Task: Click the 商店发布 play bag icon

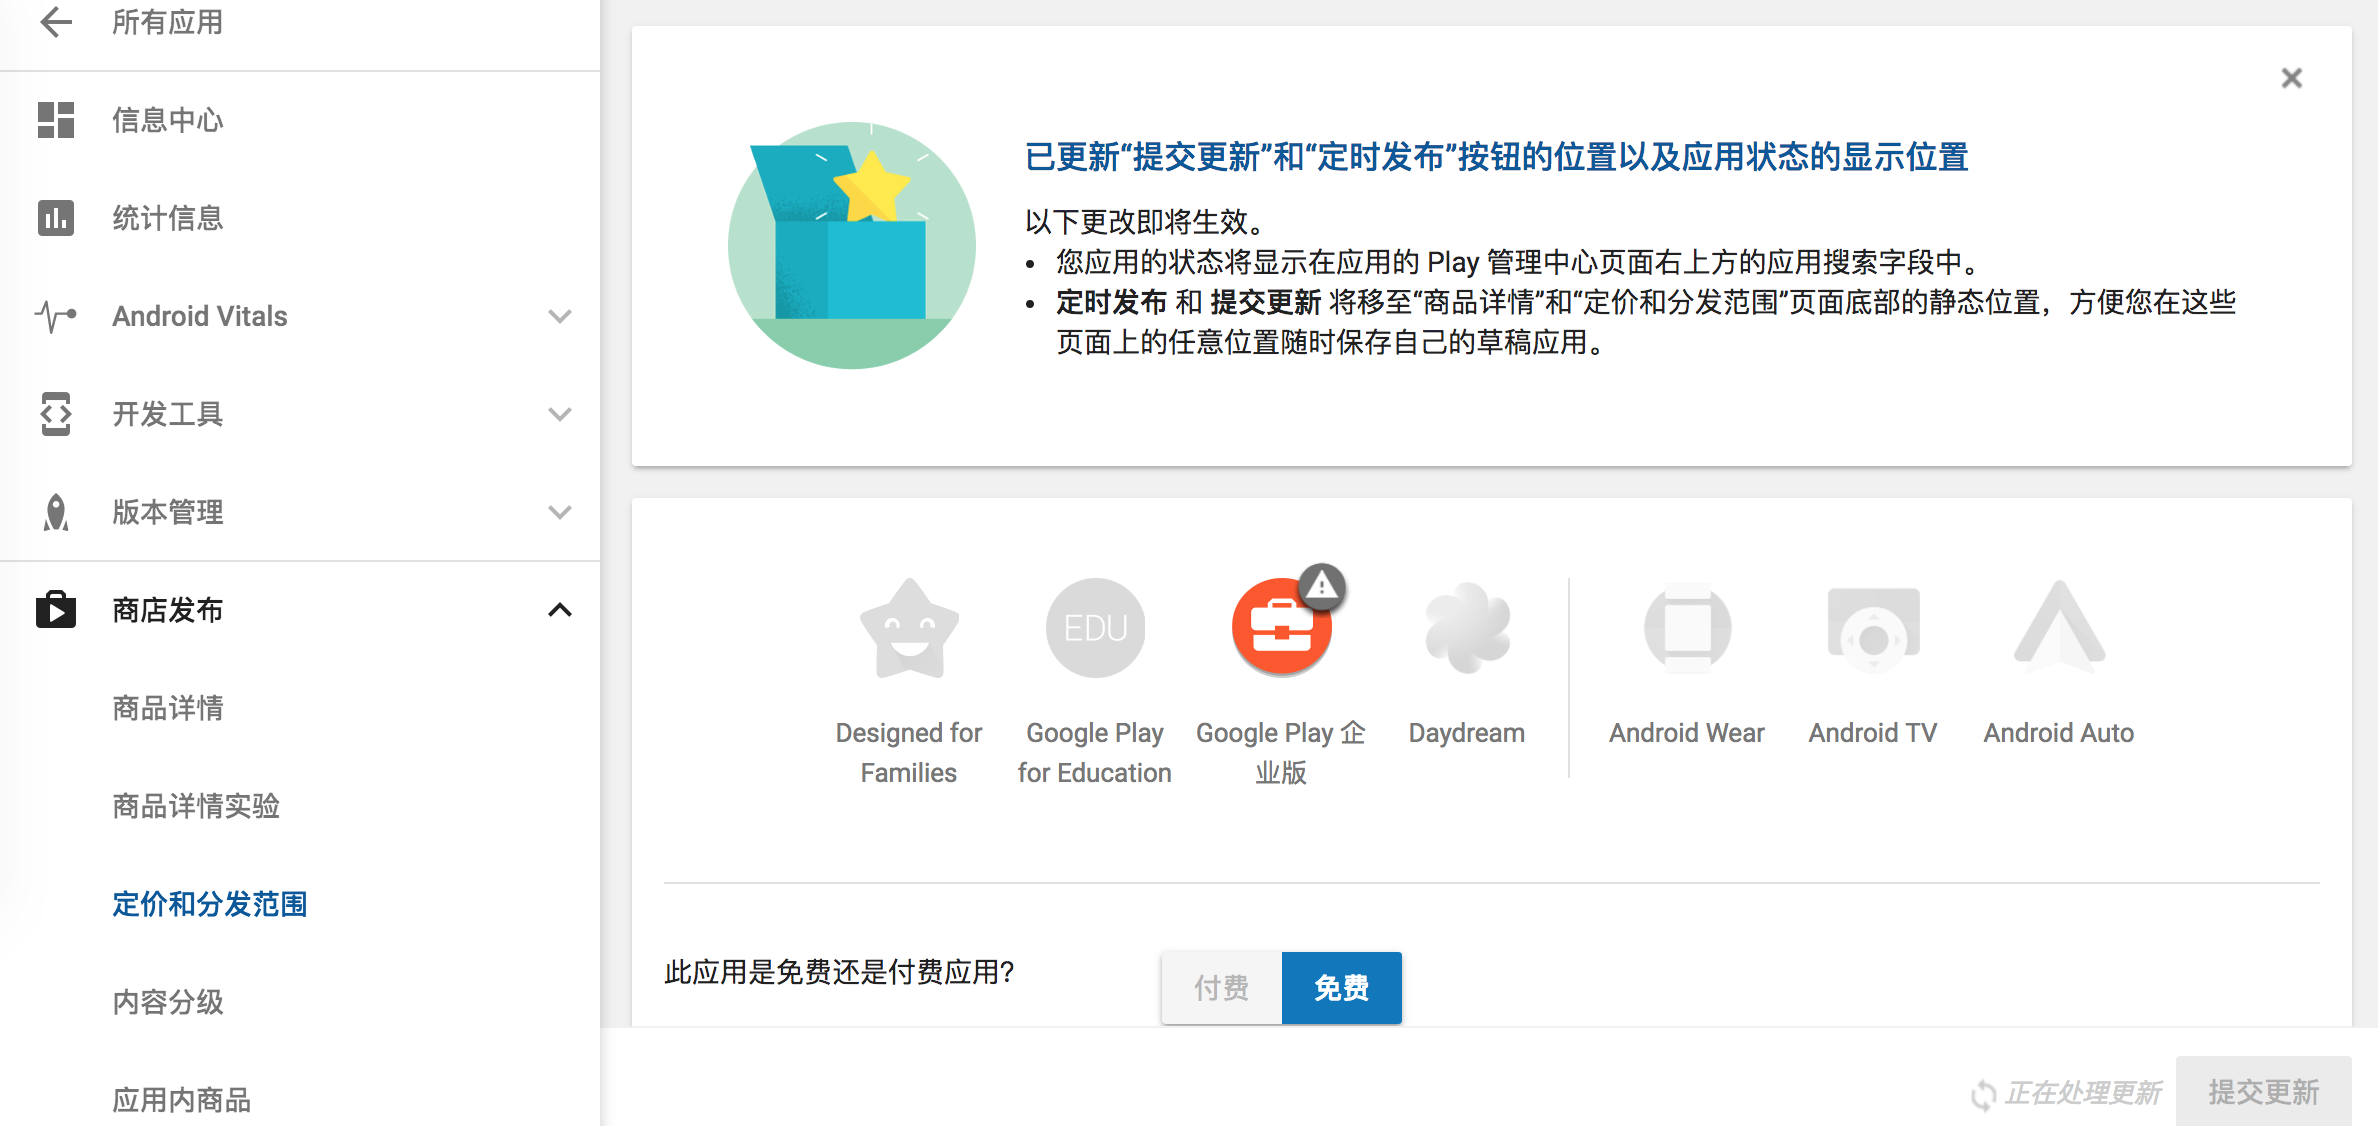Action: coord(56,609)
